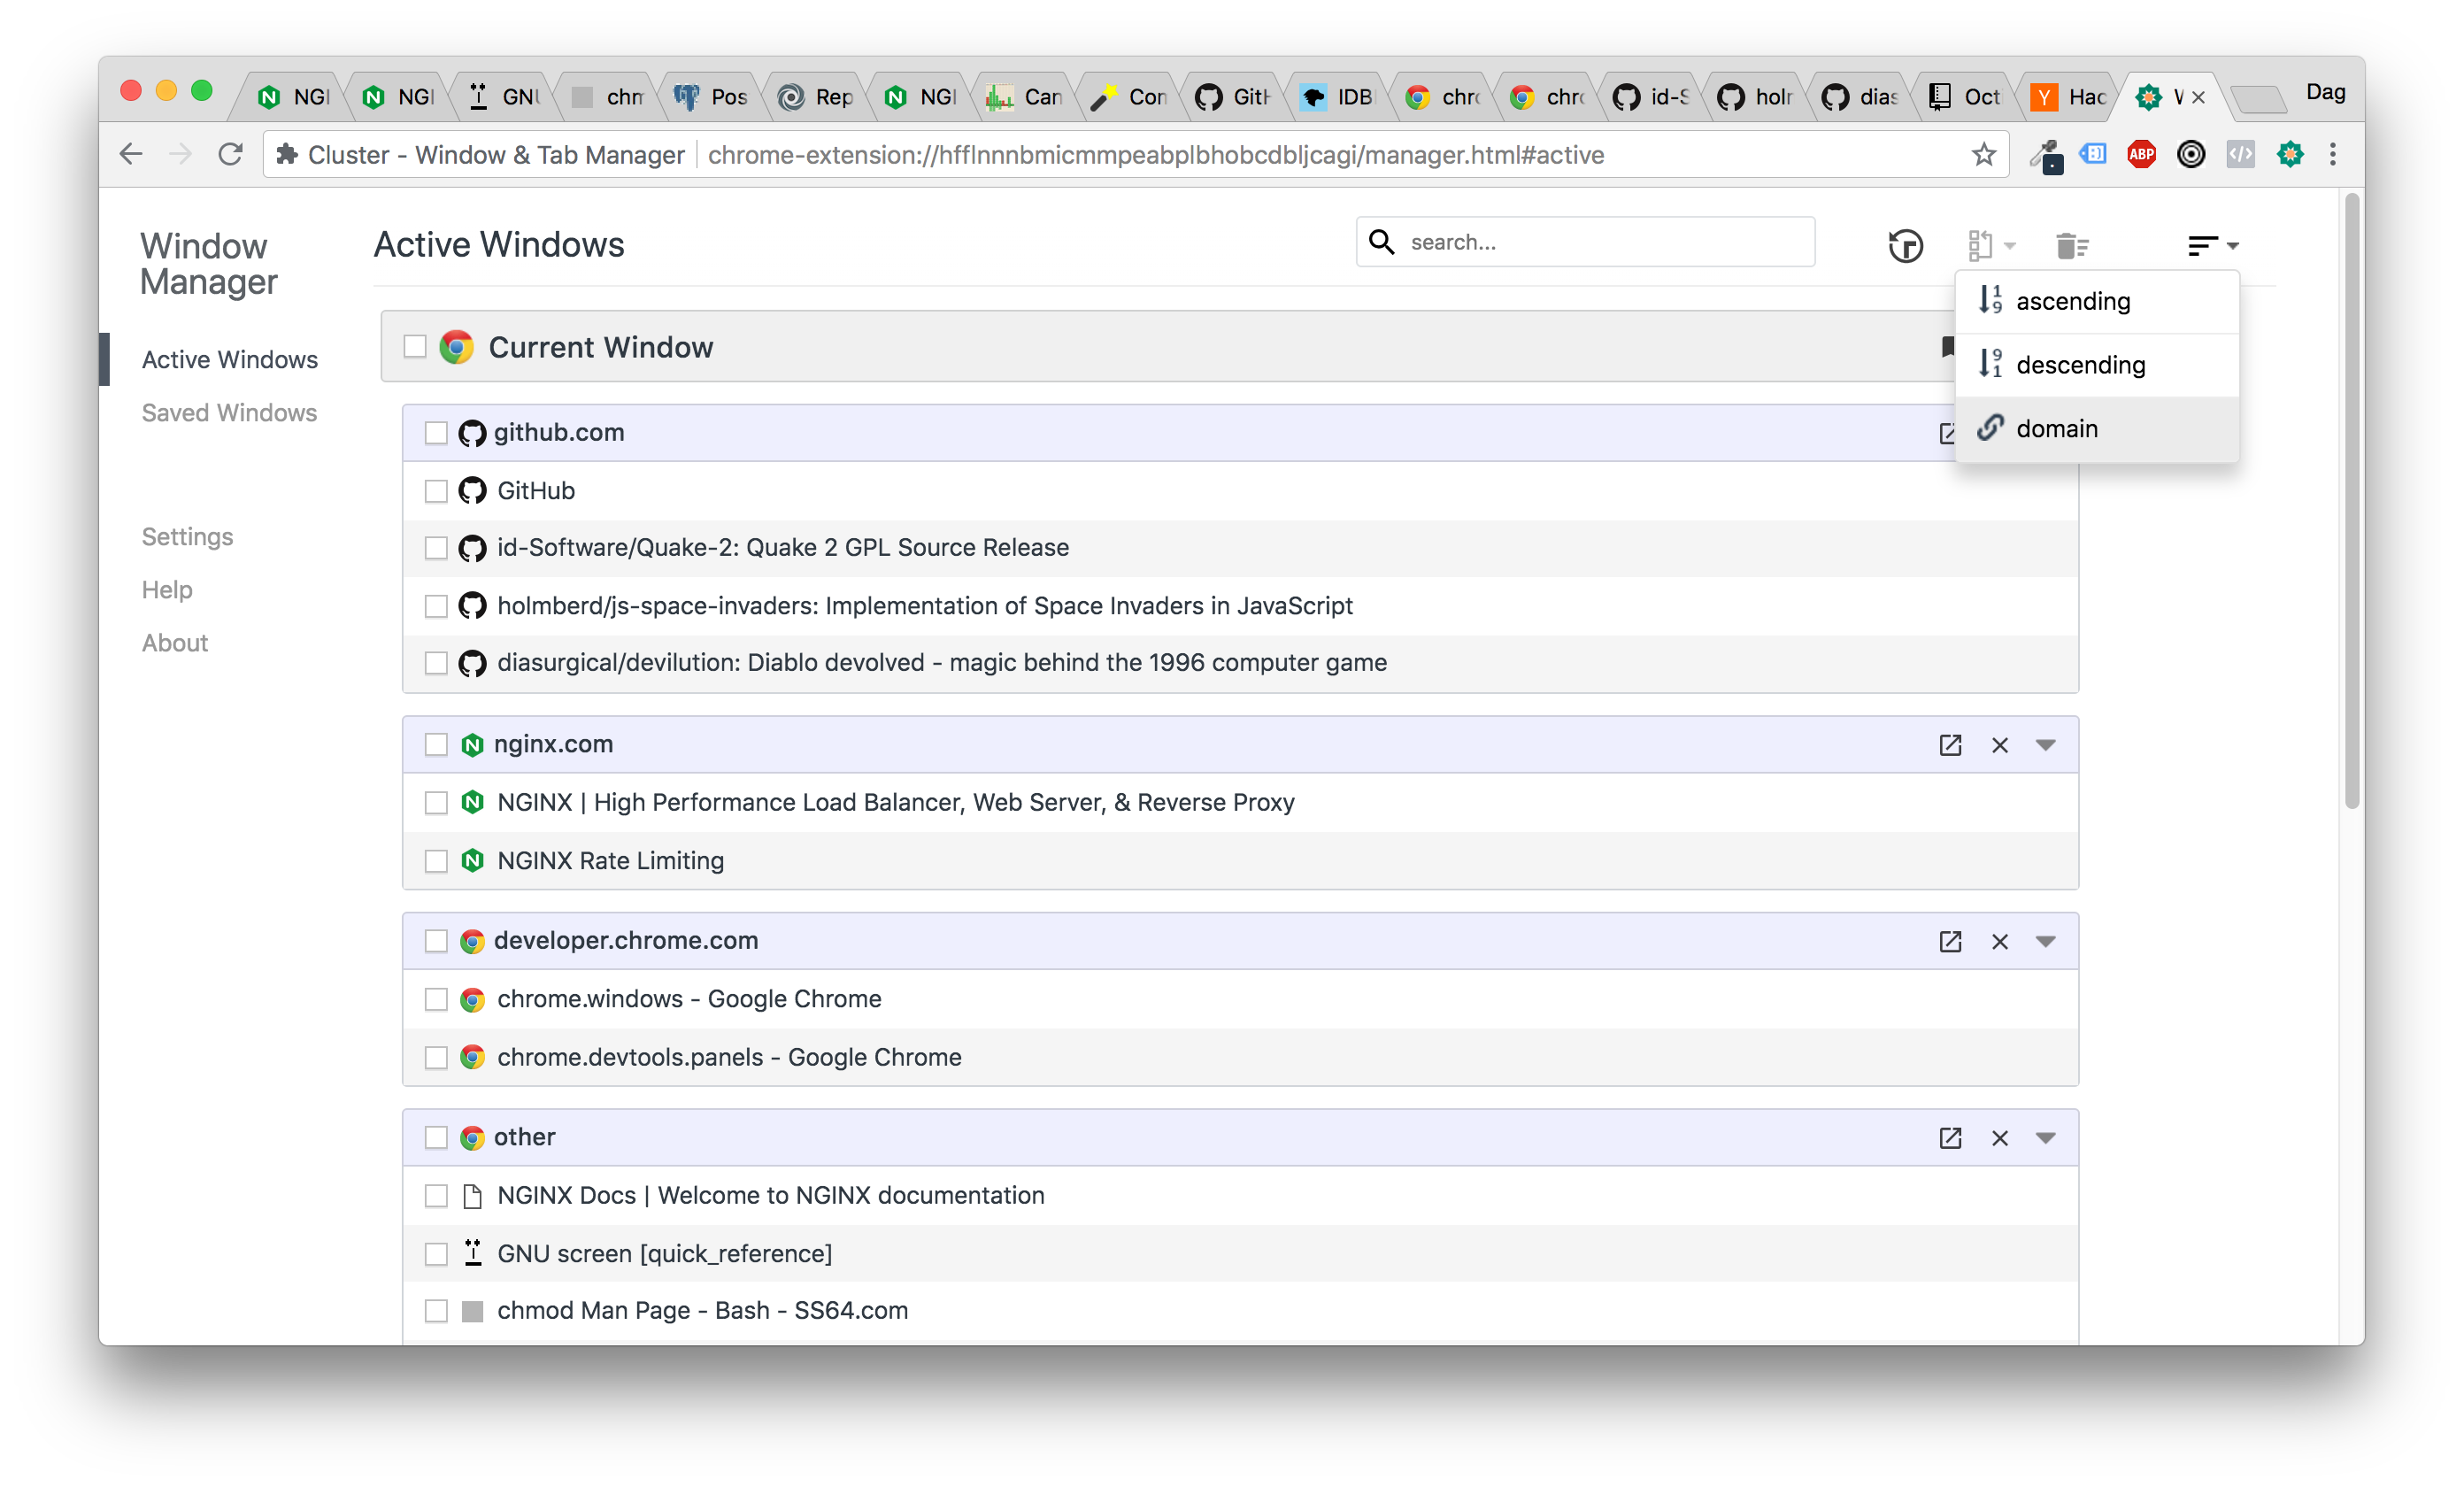Tick the GitHub tab checkbox
This screenshot has width=2464, height=1487.
point(436,490)
